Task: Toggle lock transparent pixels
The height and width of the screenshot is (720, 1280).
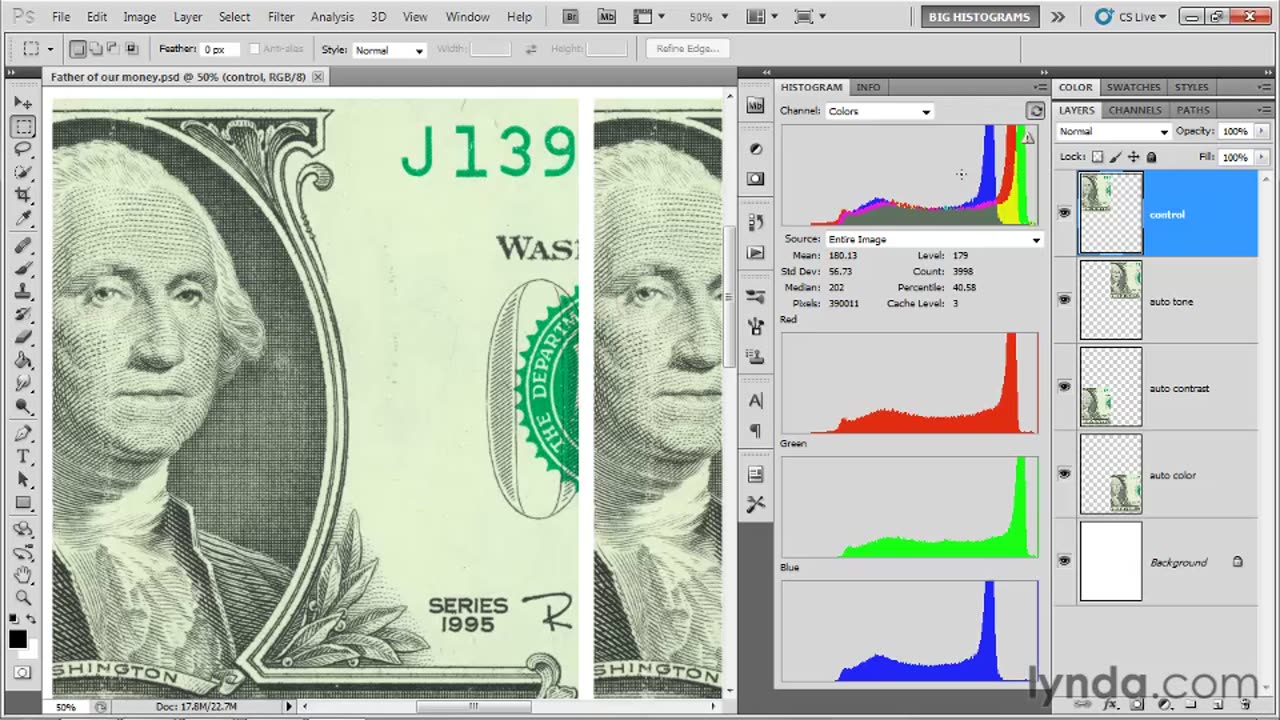Action: pos(1097,157)
